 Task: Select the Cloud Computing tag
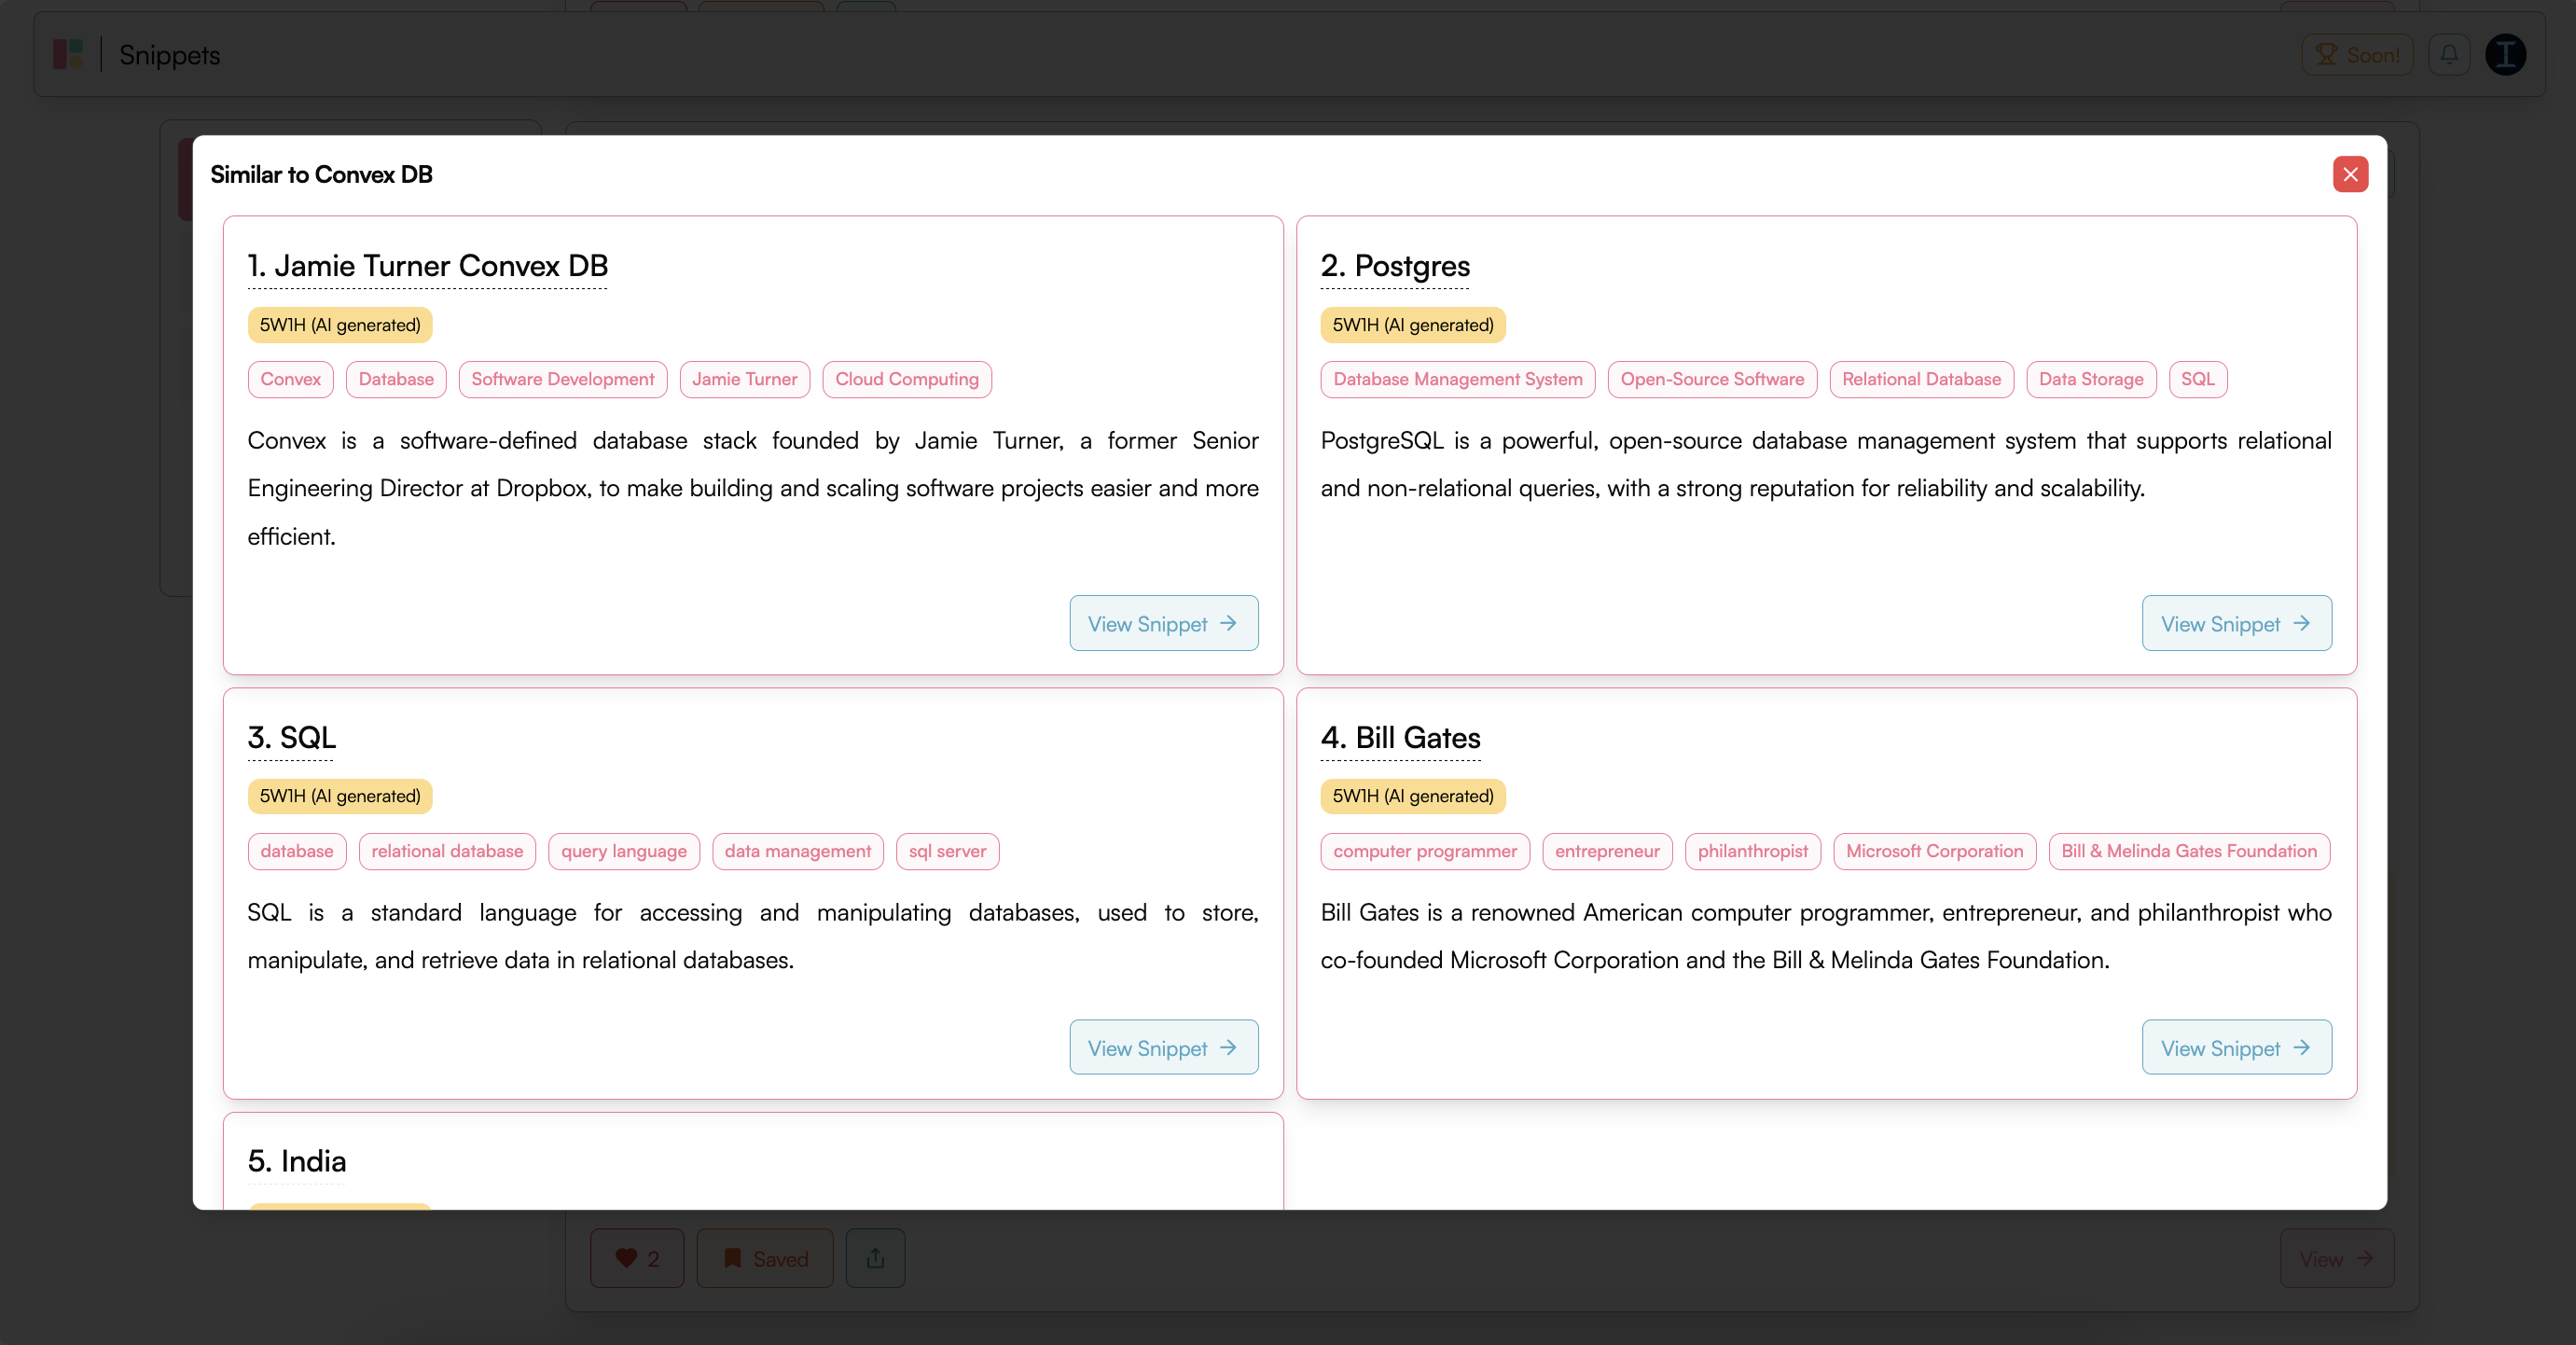(906, 379)
